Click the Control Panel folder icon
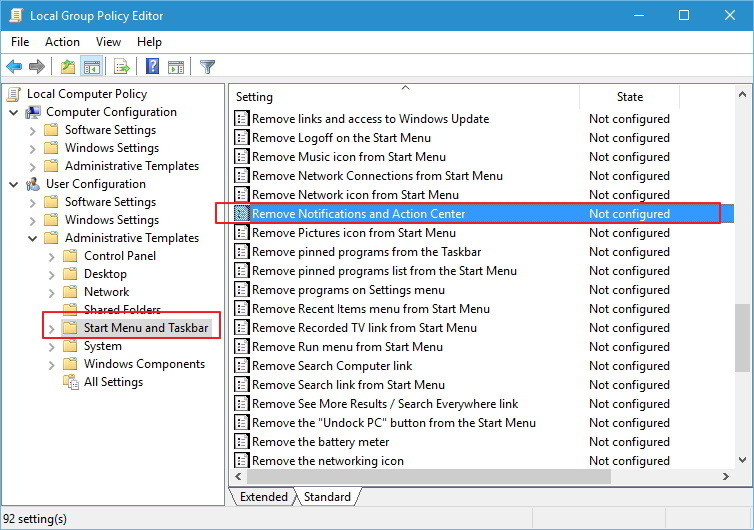Viewport: 754px width, 530px height. click(70, 256)
